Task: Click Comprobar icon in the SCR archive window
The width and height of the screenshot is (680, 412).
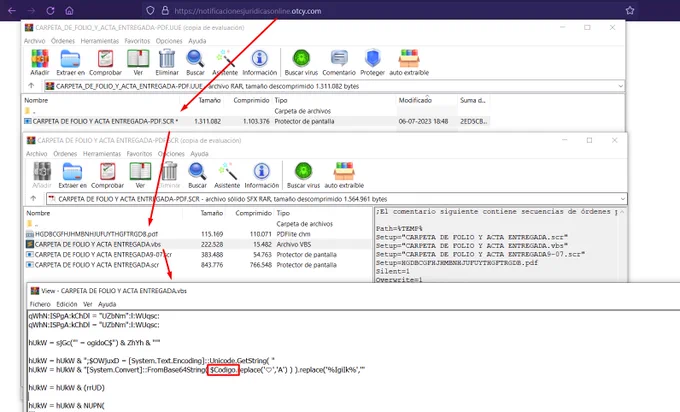Action: coord(107,171)
